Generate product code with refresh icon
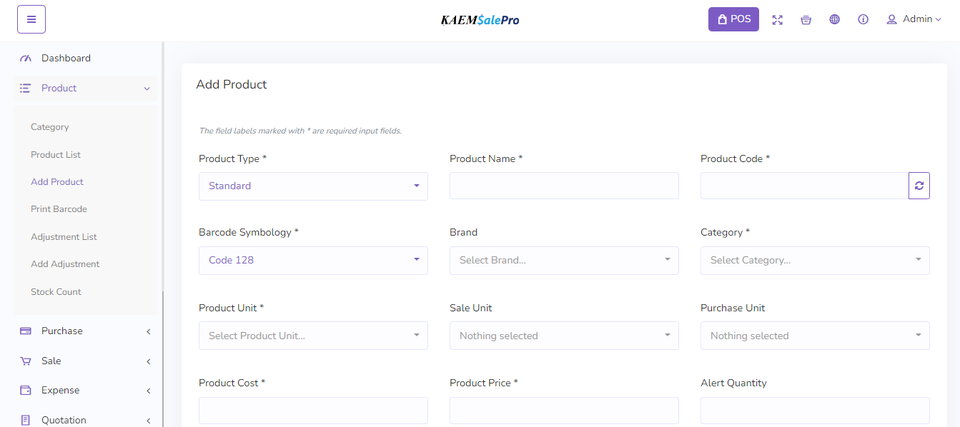This screenshot has width=960, height=427. [918, 186]
